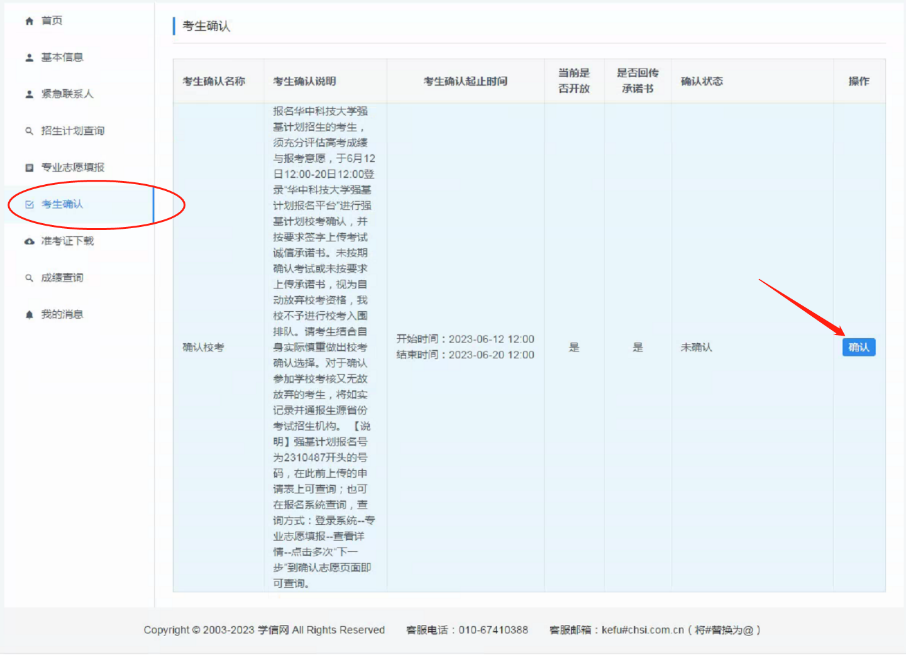Click the bell icon beside 我的消息
This screenshot has height=655, width=906.
click(x=29, y=314)
